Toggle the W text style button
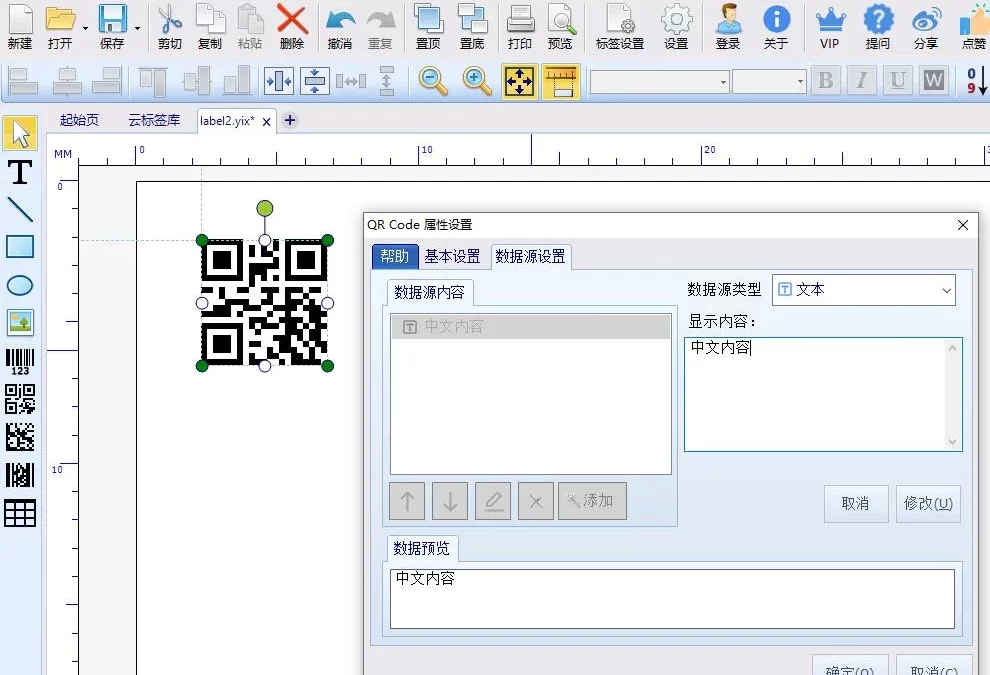 (x=934, y=81)
